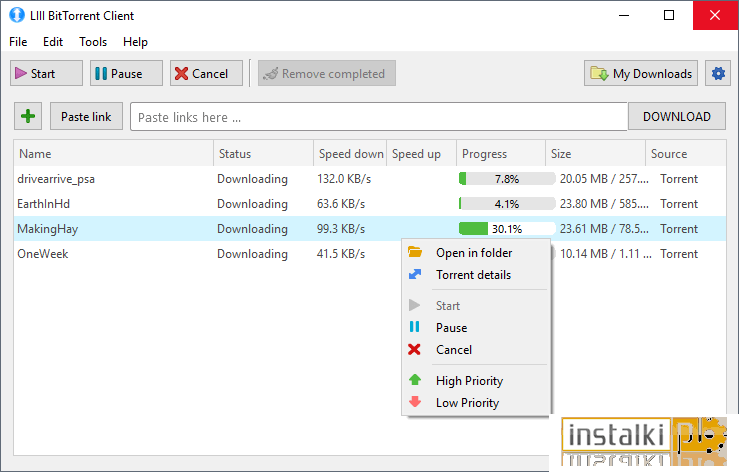
Task: Click the 20.05 MB / 257... size cell
Action: [x=604, y=179]
